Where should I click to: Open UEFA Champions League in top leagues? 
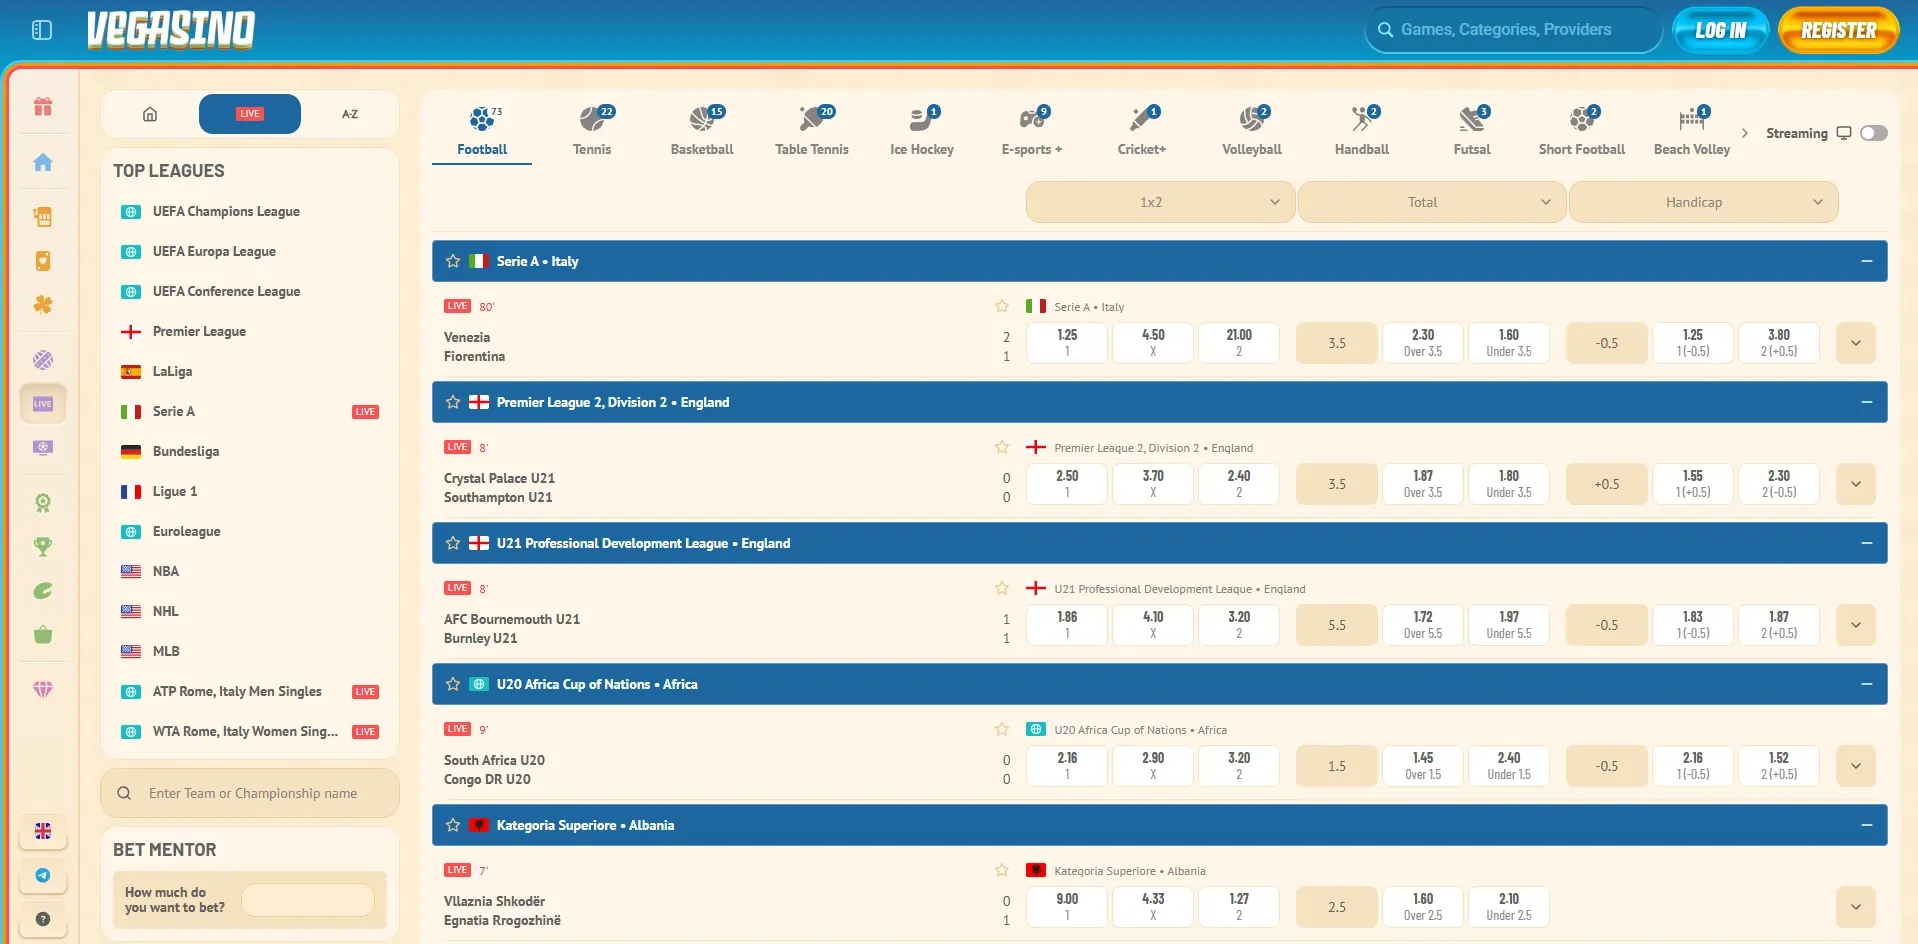226,211
